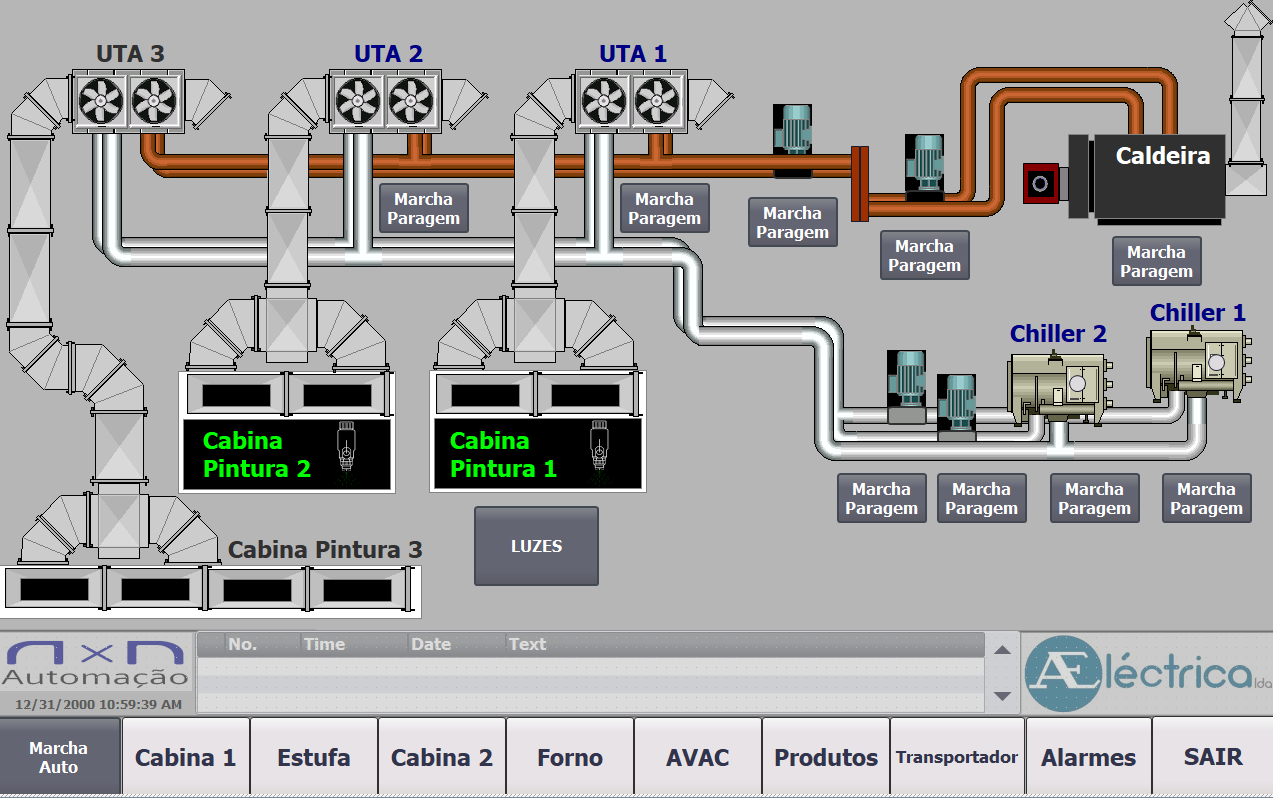Click the Chiller 2 machine icon

1059,386
